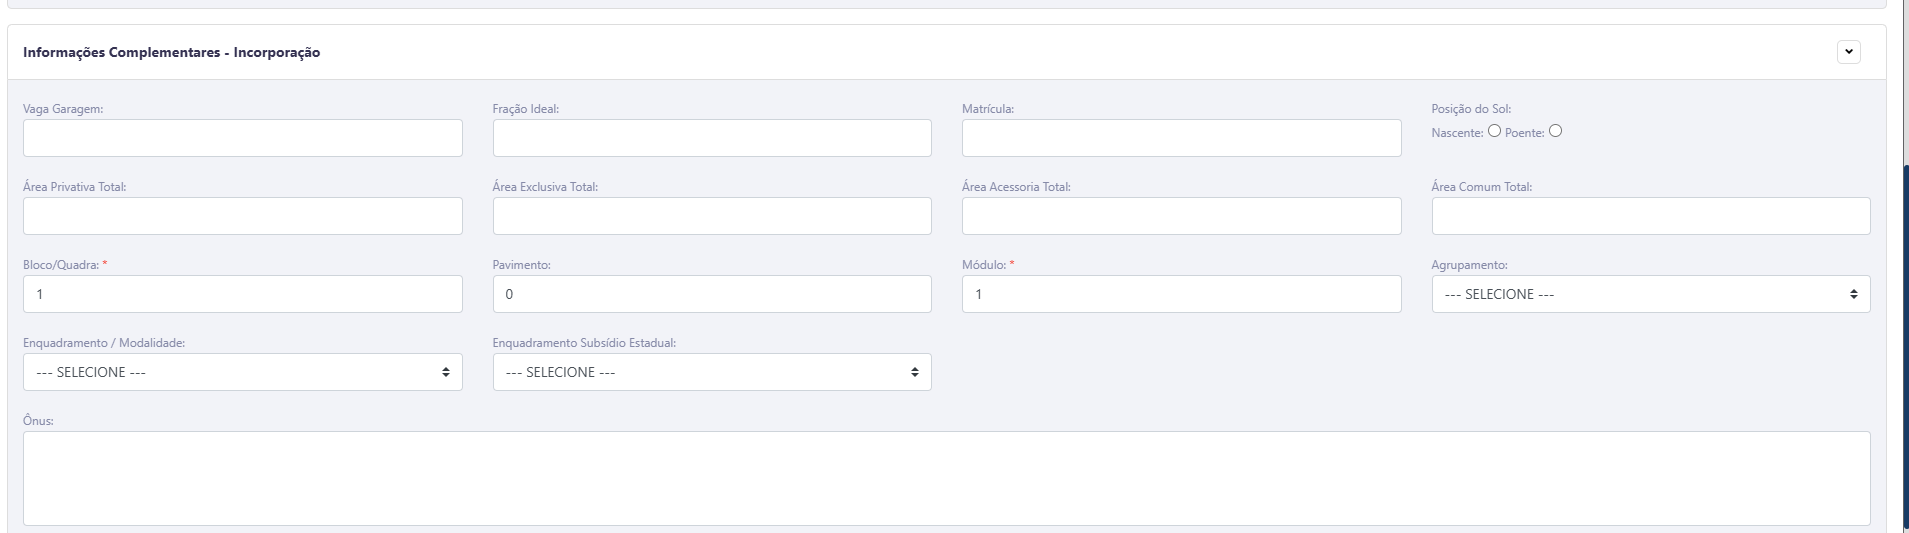The image size is (1909, 533).
Task: Click the Área Comum Total input
Action: pos(1650,216)
